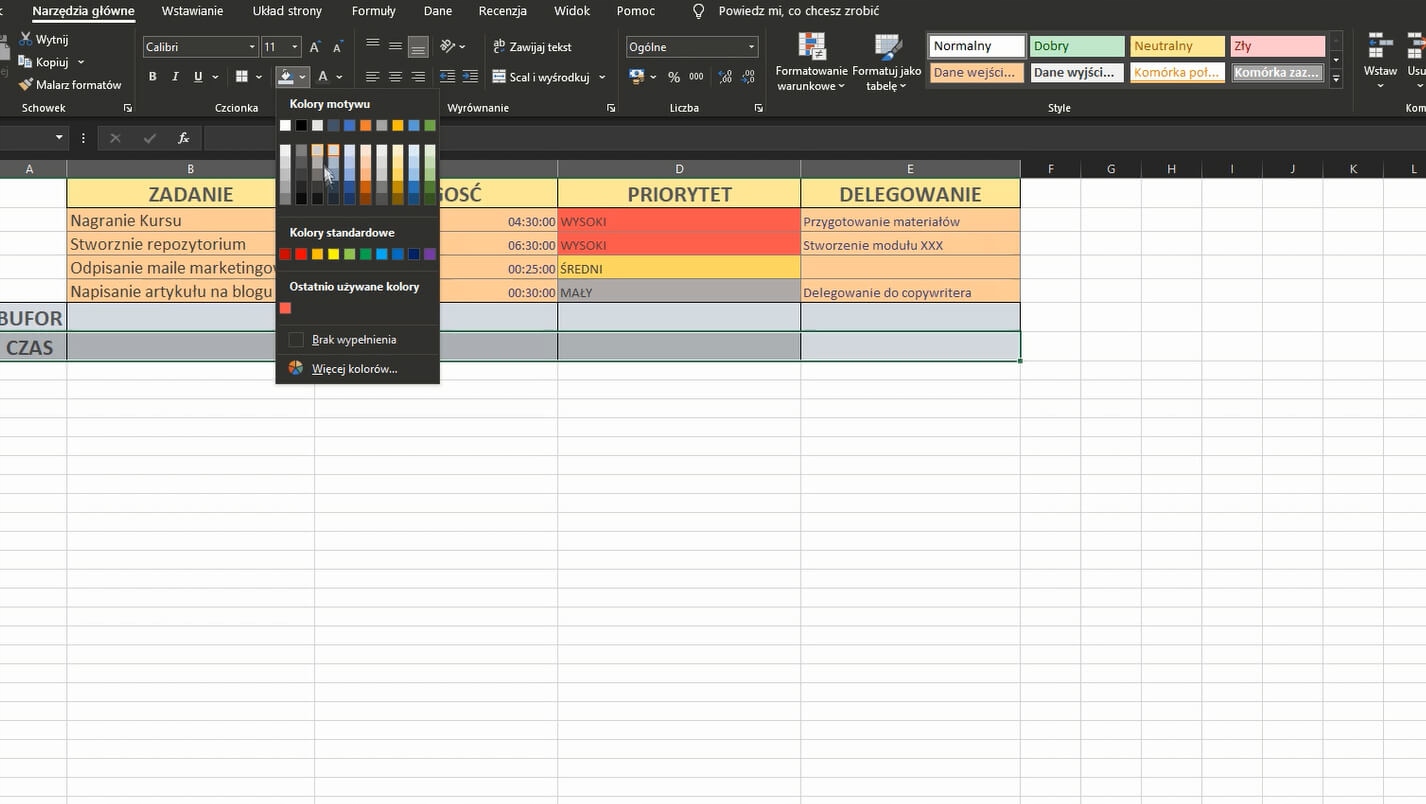Viewport: 1426px width, 804px height.
Task: Open the Calibri font name dropdown
Action: click(x=252, y=47)
